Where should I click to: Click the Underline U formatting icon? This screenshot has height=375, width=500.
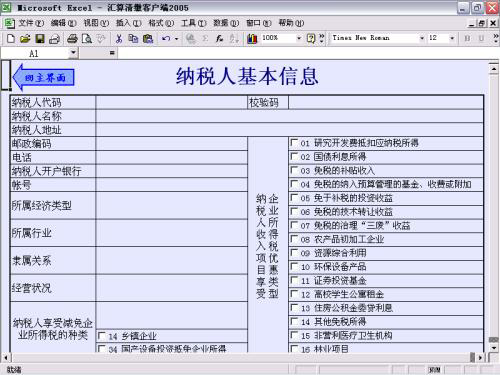[481, 39]
